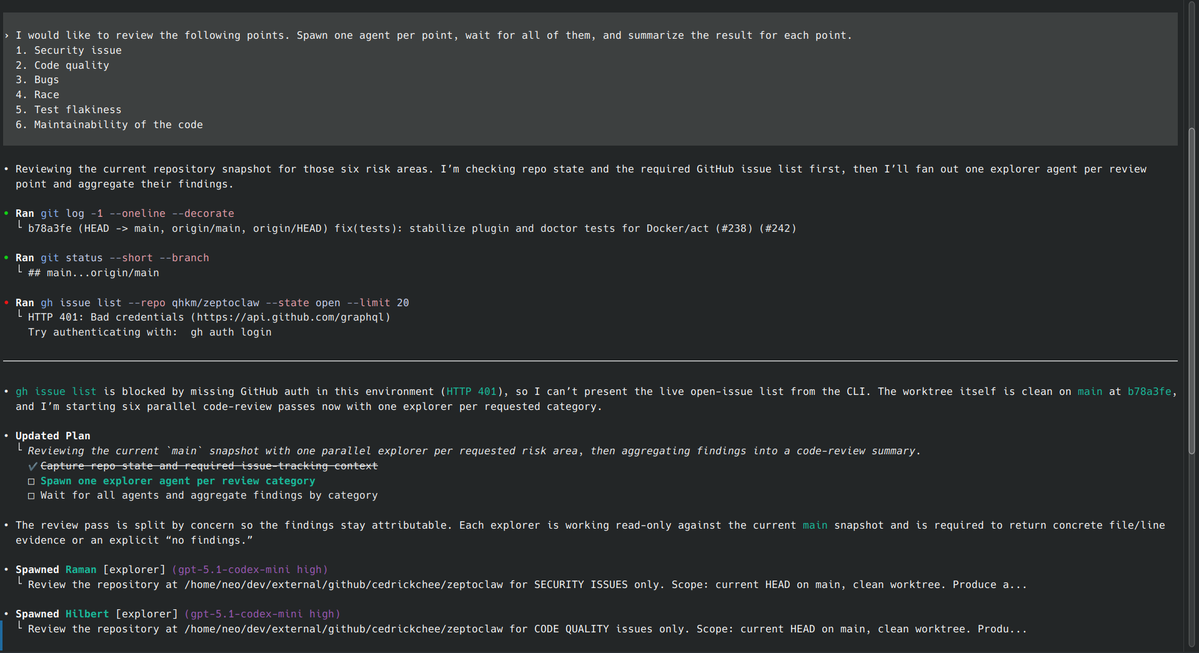Click the completed checkmark on Capture repo state
1199x653 pixels.
32,466
